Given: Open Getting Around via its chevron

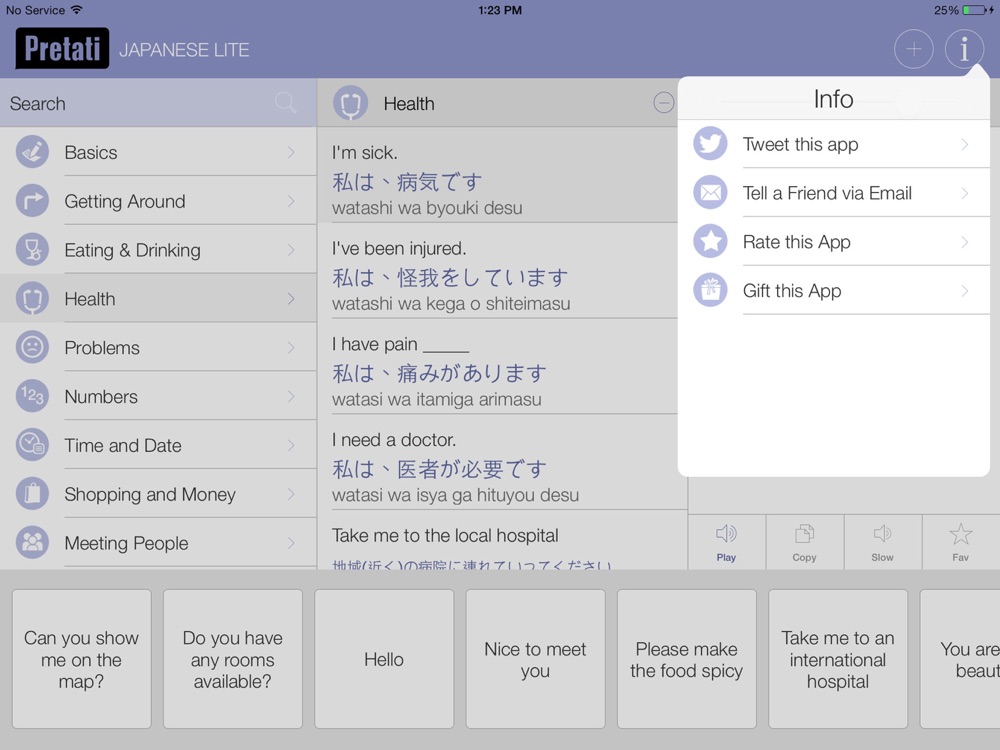Looking at the screenshot, I should pos(291,201).
